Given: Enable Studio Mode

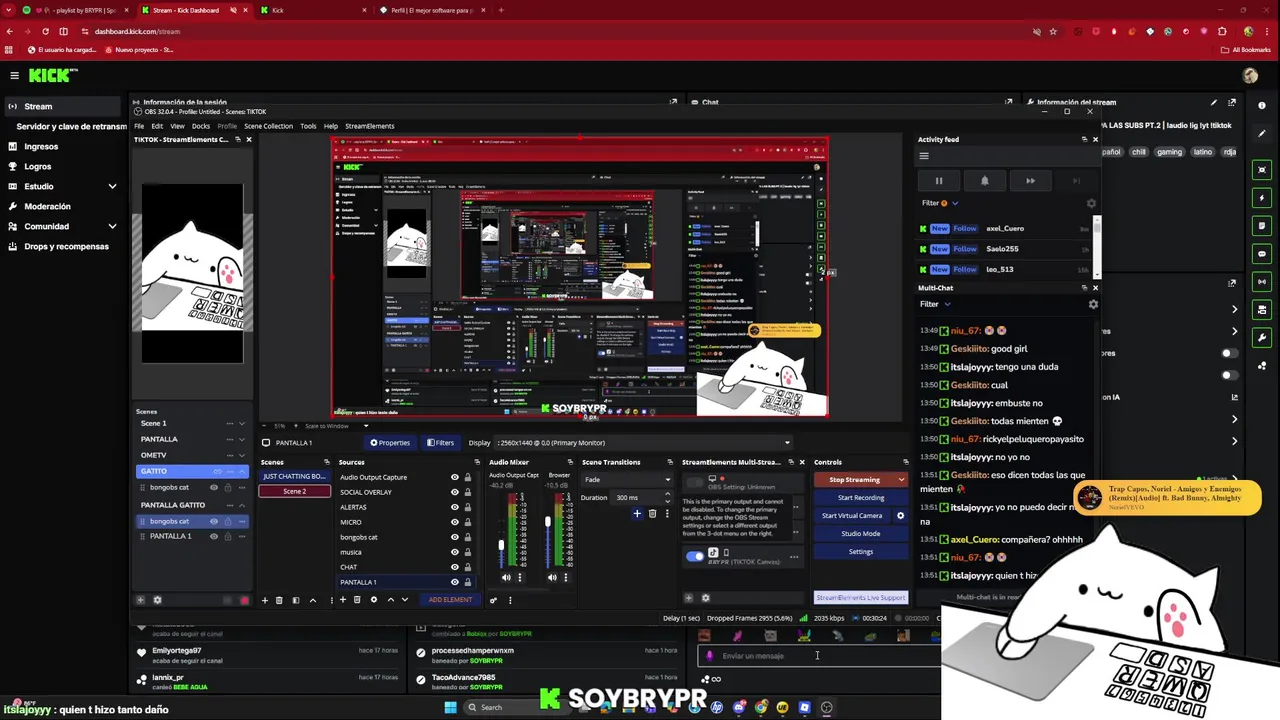Looking at the screenshot, I should [x=861, y=534].
